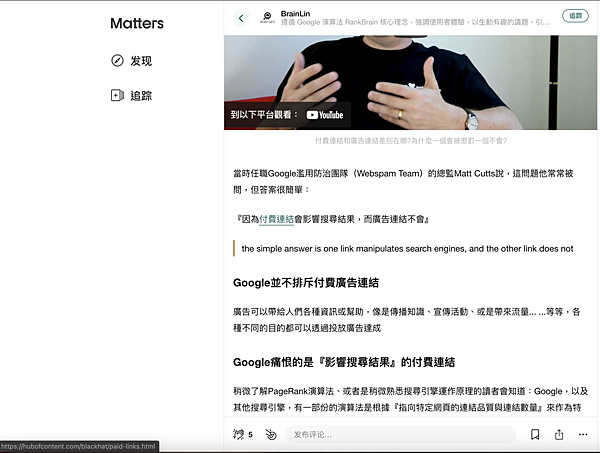Image resolution: width=600 pixels, height=453 pixels.
Task: Click the heading Google痛恨的是『影響搜尋結果』的付費連結
Action: coord(344,362)
